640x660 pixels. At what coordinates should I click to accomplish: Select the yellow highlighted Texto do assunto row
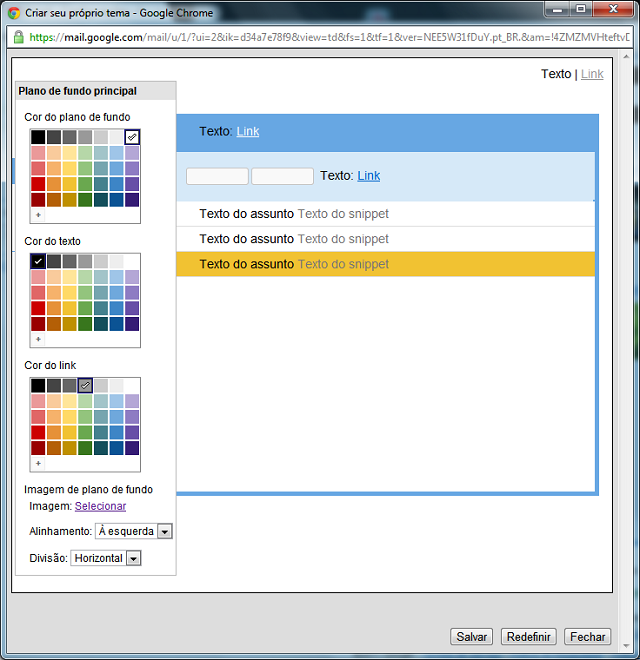click(385, 264)
